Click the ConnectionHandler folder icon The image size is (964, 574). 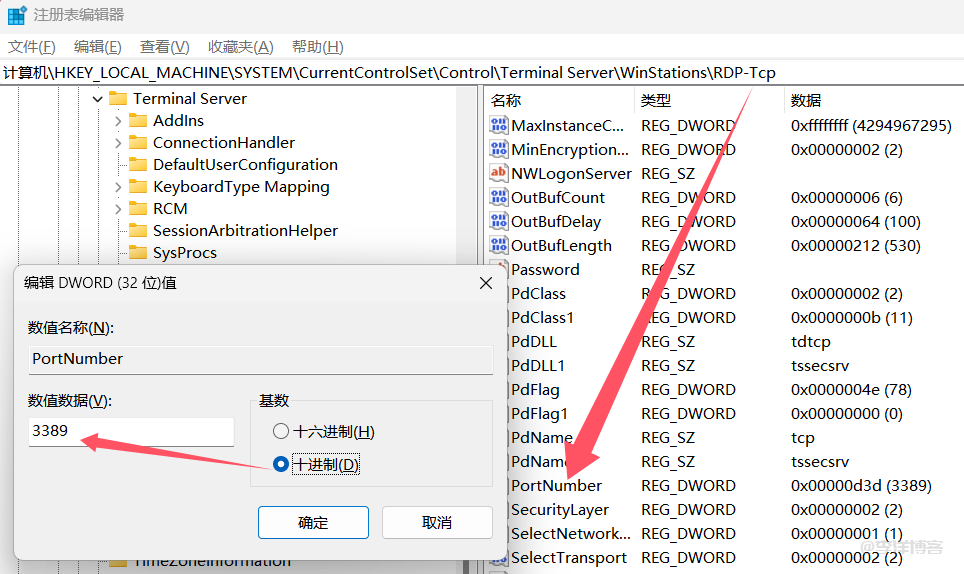(138, 143)
